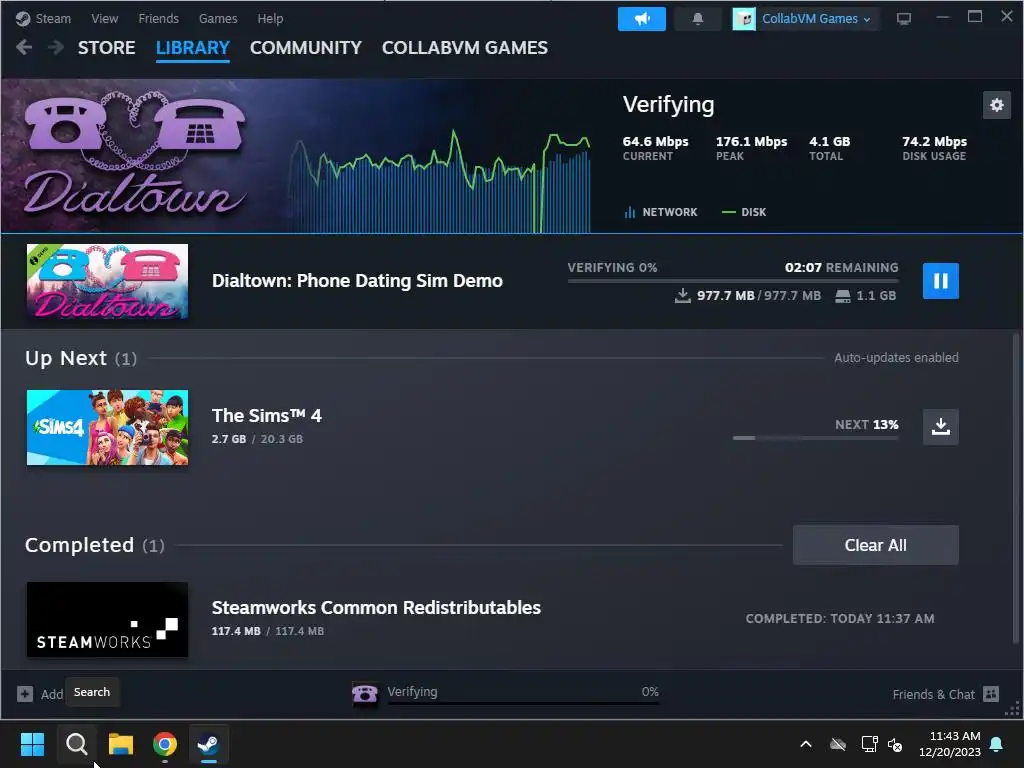Open the Help menu

coord(270,18)
